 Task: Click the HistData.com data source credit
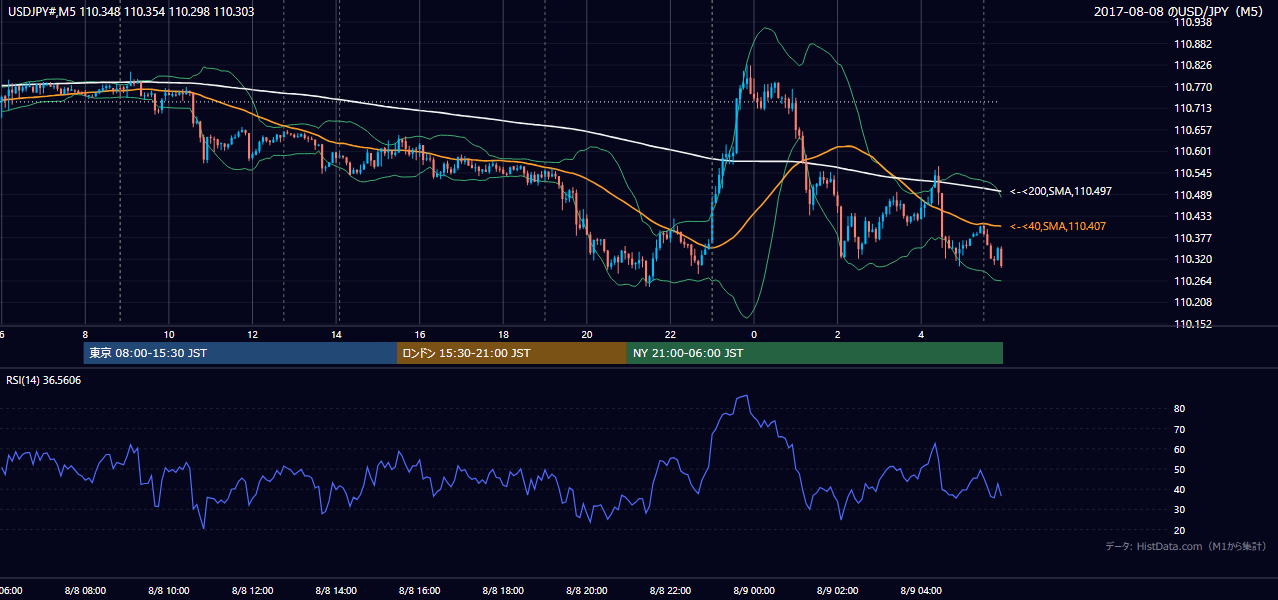point(1186,546)
